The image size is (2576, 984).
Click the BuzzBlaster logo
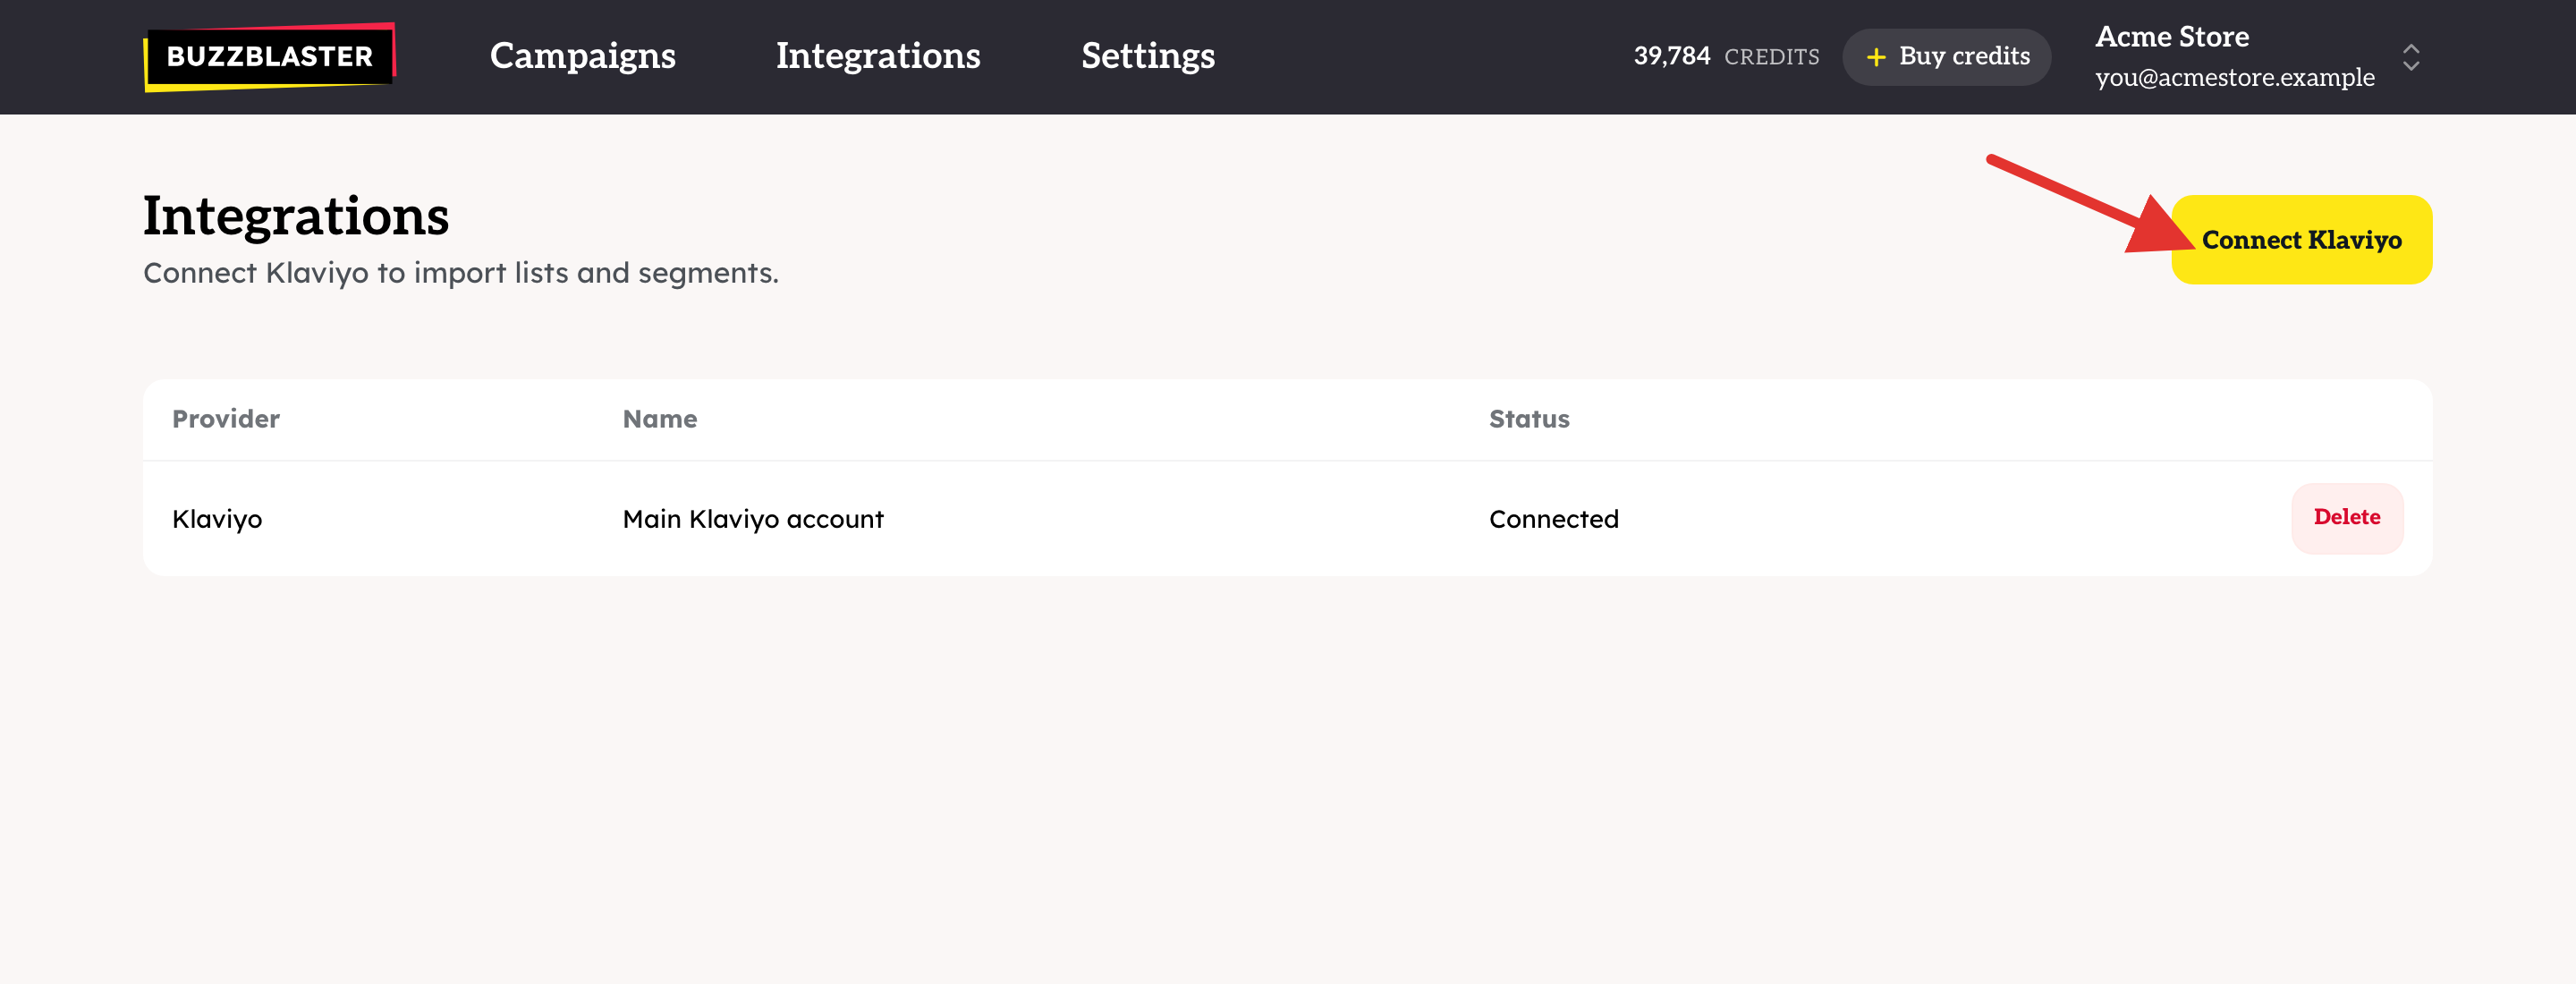click(x=270, y=57)
